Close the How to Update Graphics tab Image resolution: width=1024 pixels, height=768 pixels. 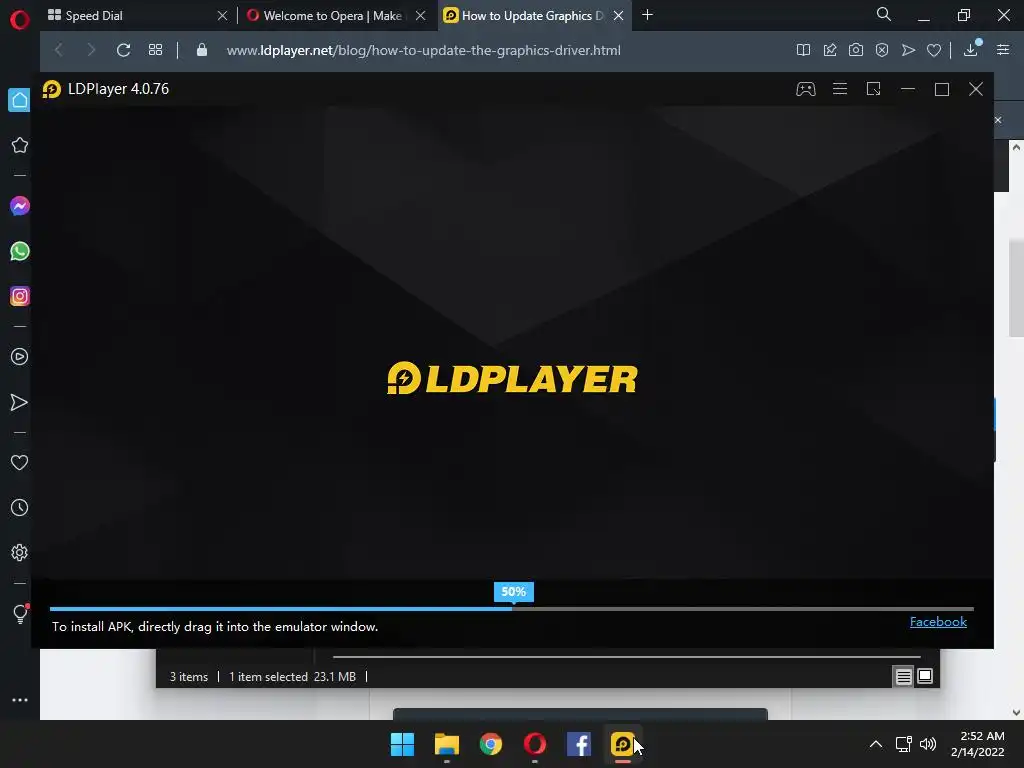pyautogui.click(x=618, y=16)
